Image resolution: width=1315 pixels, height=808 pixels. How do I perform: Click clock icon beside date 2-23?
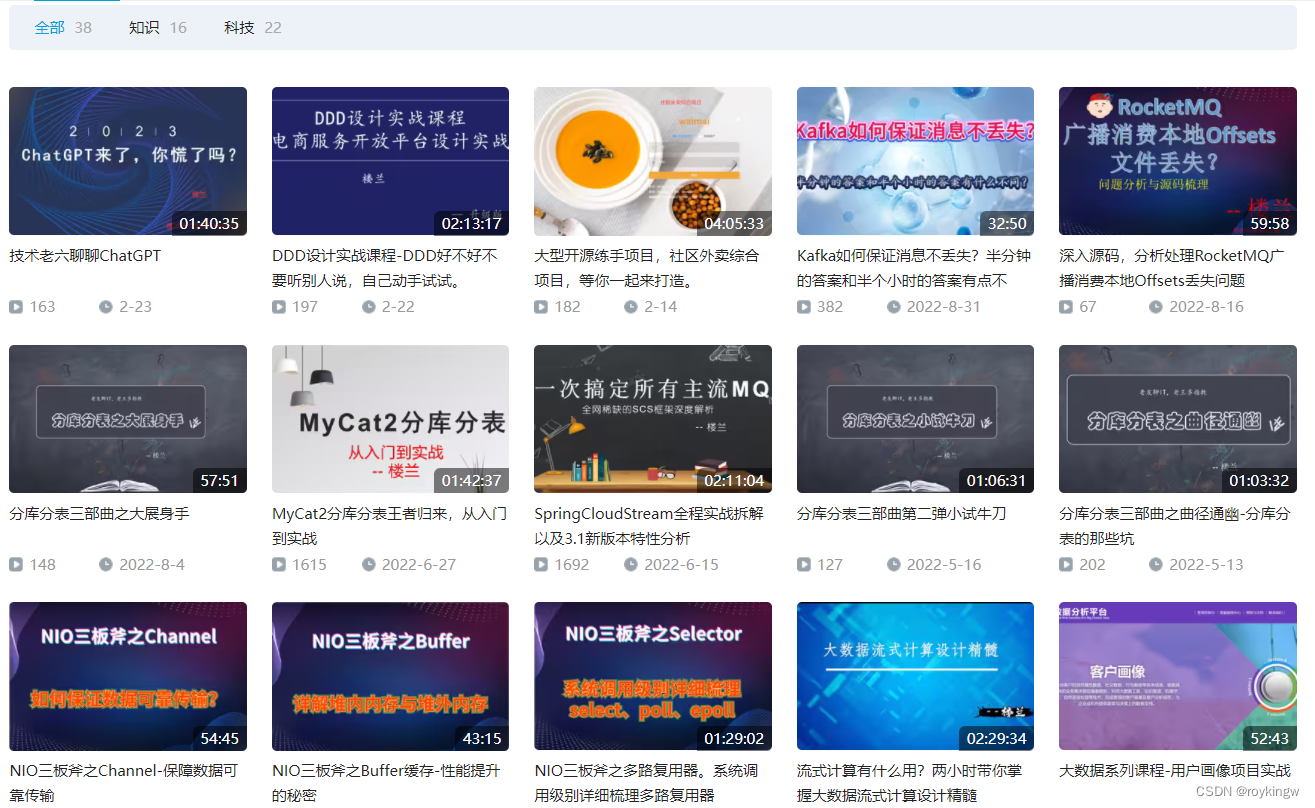106,307
